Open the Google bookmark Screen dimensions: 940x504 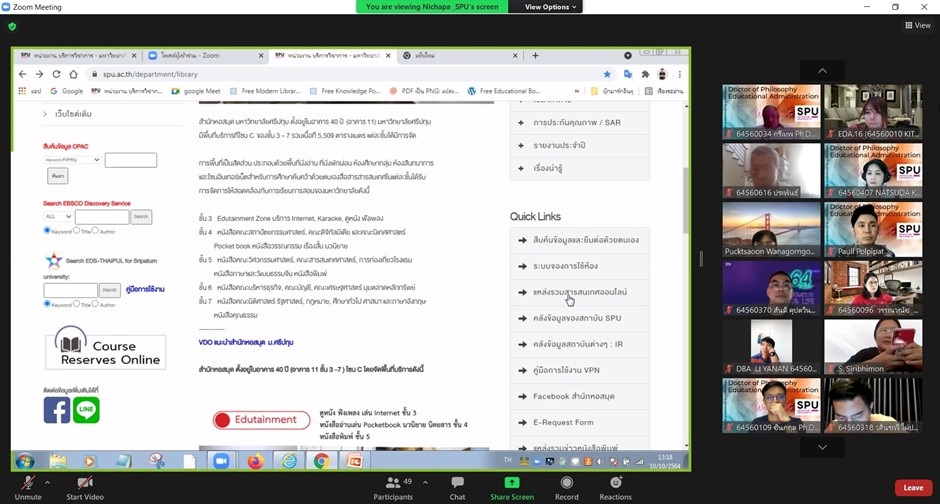[67, 91]
